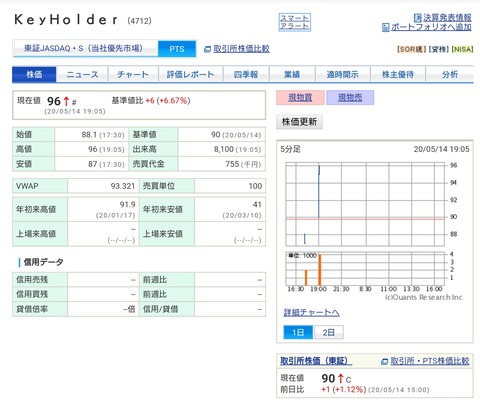Open the 株主優待 tab

[x=398, y=74]
